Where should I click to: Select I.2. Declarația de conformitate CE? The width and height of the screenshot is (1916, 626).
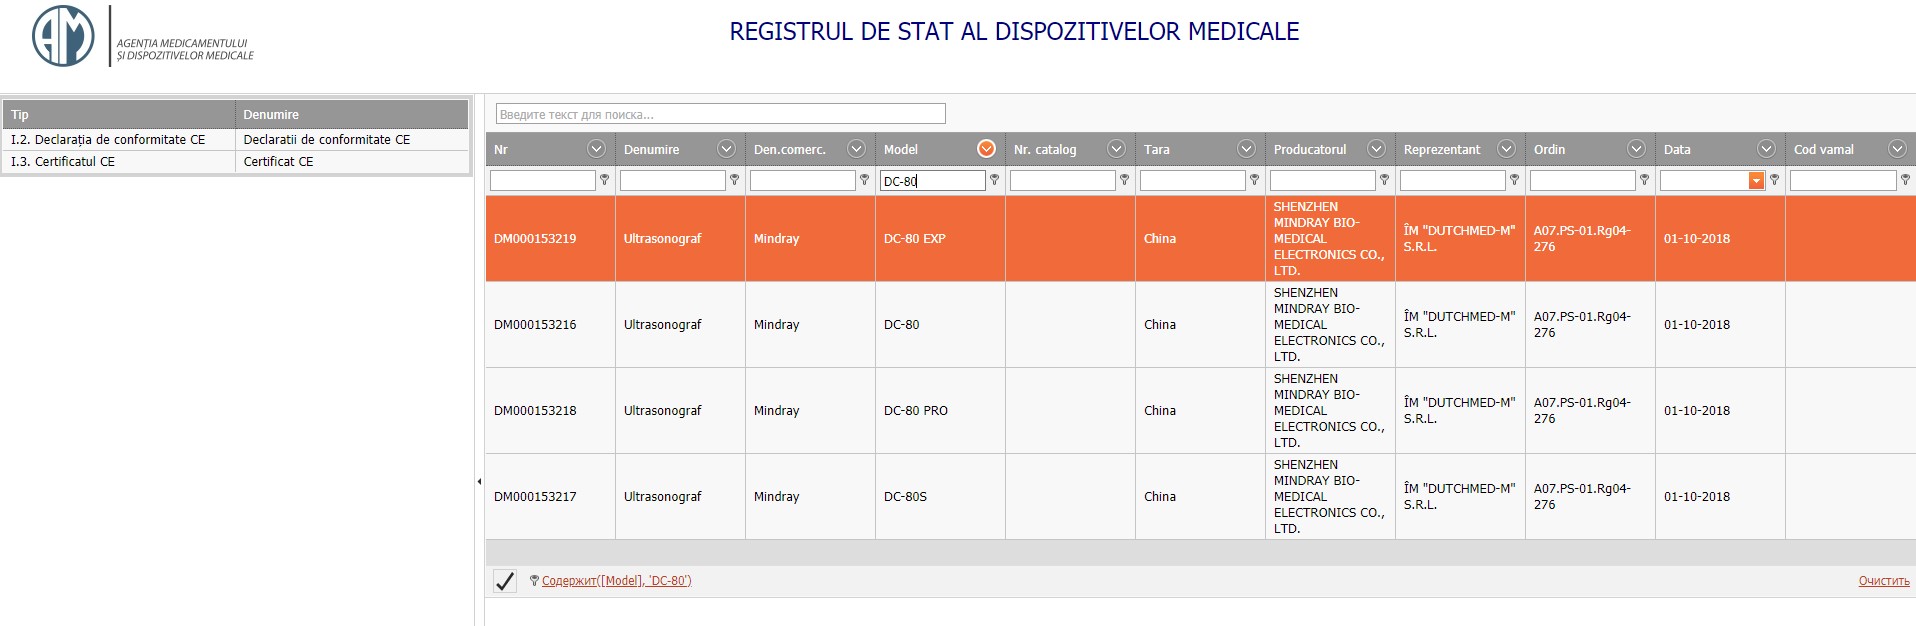[x=108, y=140]
